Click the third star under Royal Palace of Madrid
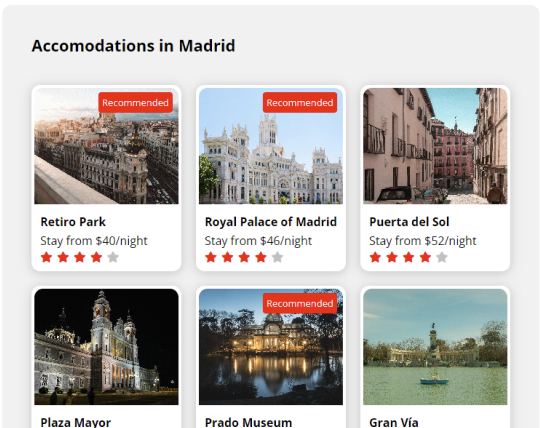 (244, 257)
